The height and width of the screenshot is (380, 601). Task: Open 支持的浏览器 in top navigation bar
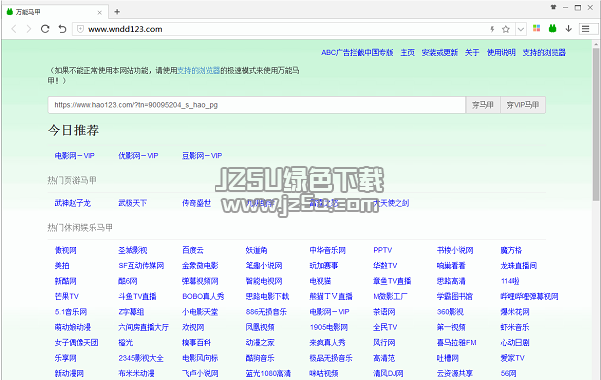pyautogui.click(x=544, y=53)
